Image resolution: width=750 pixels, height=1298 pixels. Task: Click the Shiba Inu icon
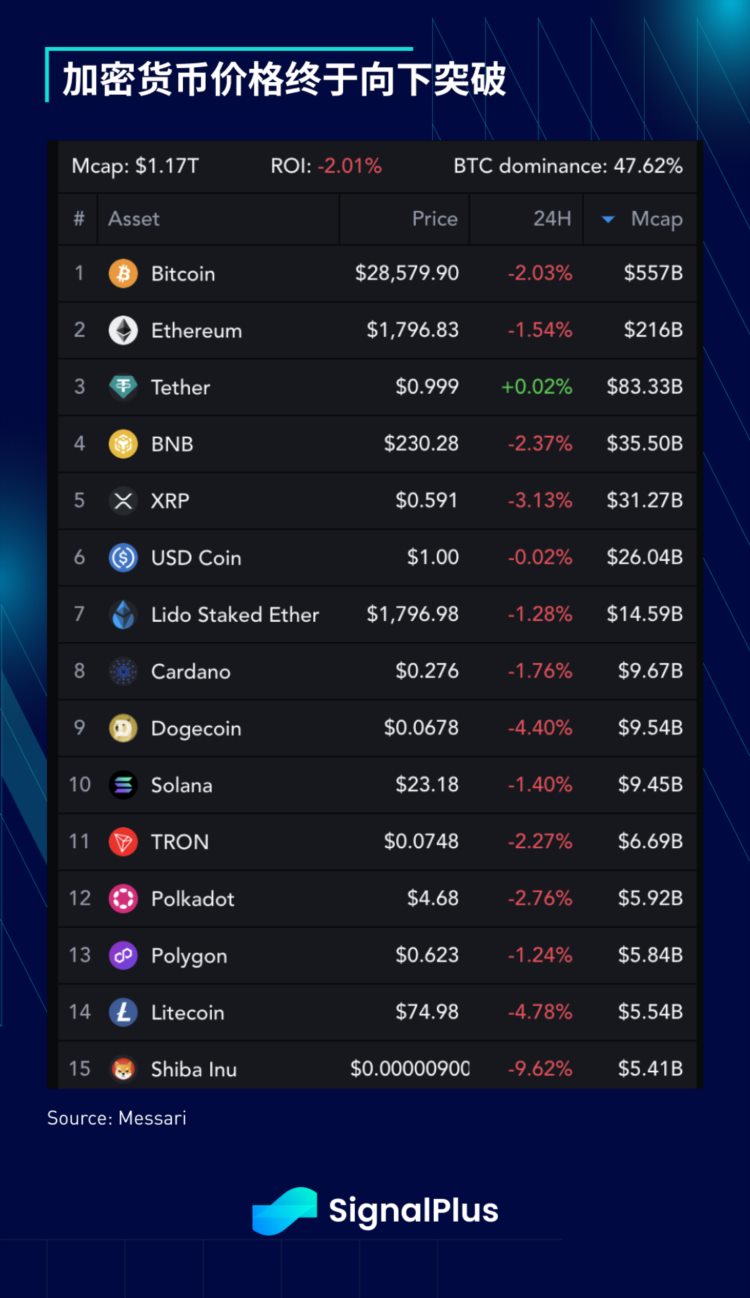pos(123,1069)
